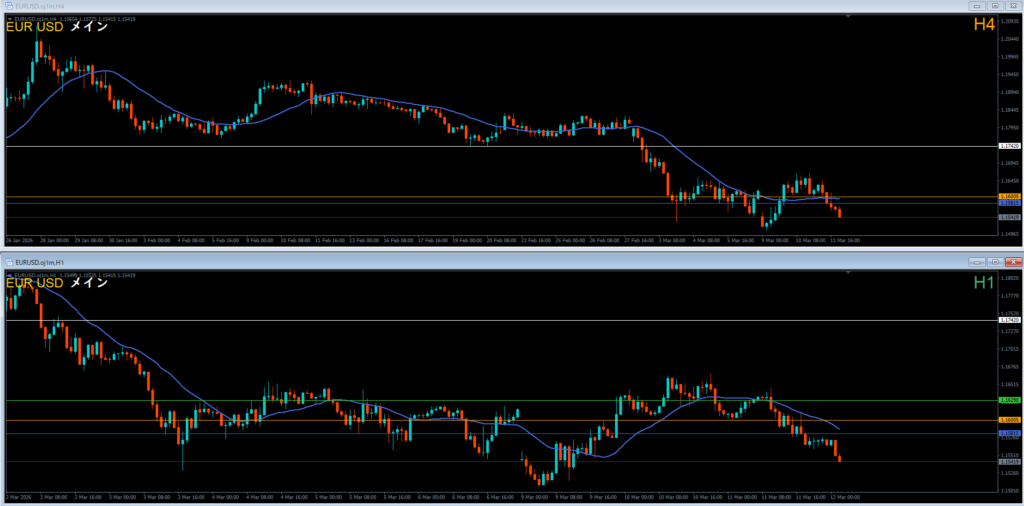Select the H4 chart title bar
The height and width of the screenshot is (506, 1024).
[500, 6]
